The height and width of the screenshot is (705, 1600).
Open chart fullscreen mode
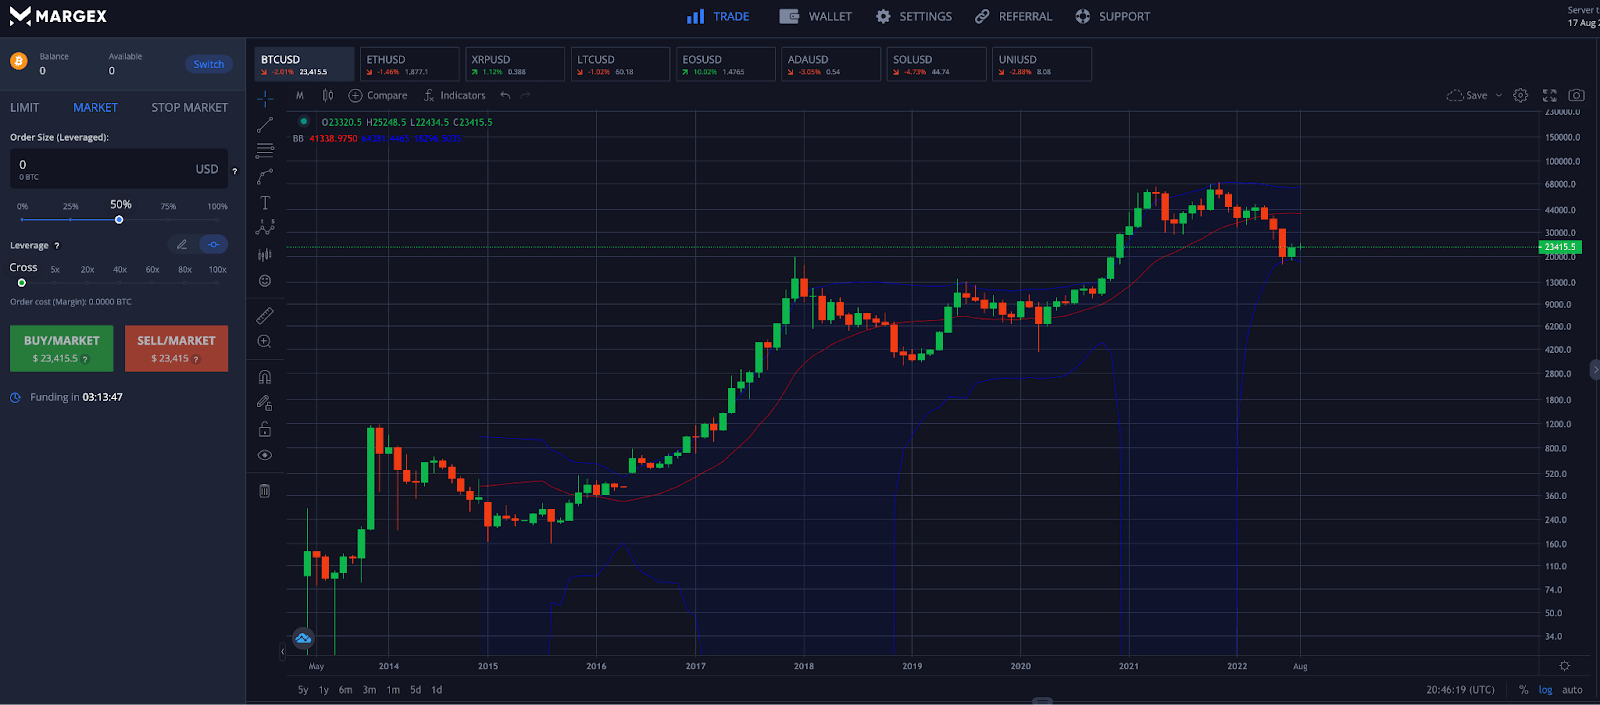point(1549,96)
